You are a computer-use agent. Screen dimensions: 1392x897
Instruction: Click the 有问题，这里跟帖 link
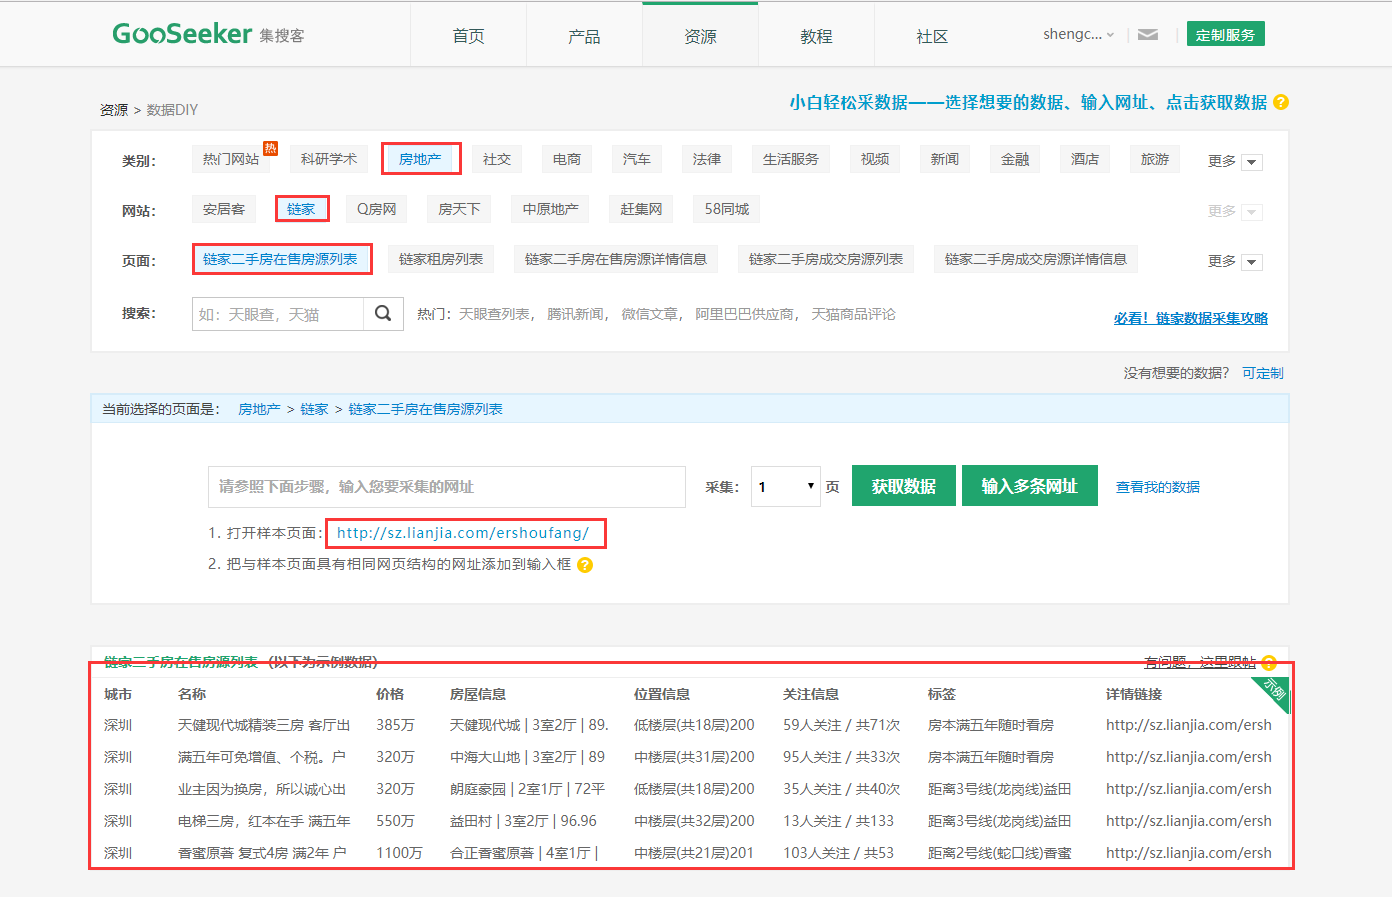(x=1200, y=662)
